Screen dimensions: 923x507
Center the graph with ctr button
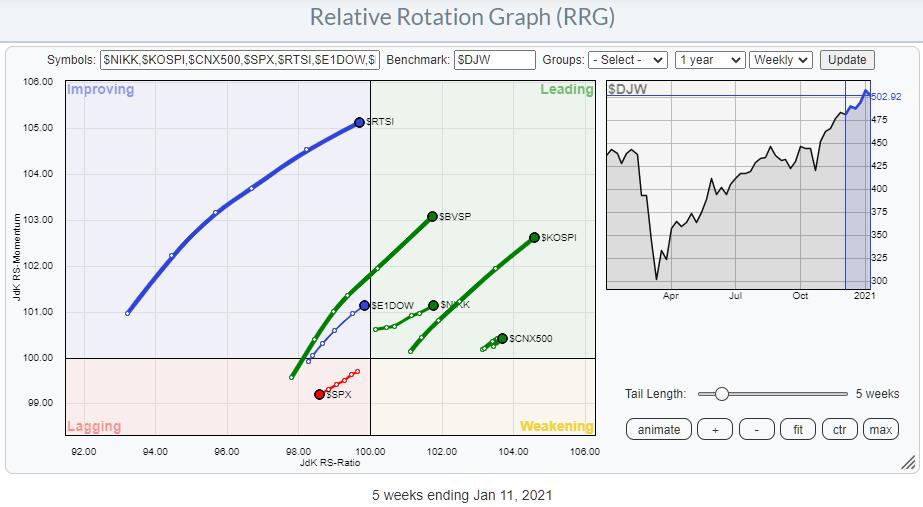(840, 429)
